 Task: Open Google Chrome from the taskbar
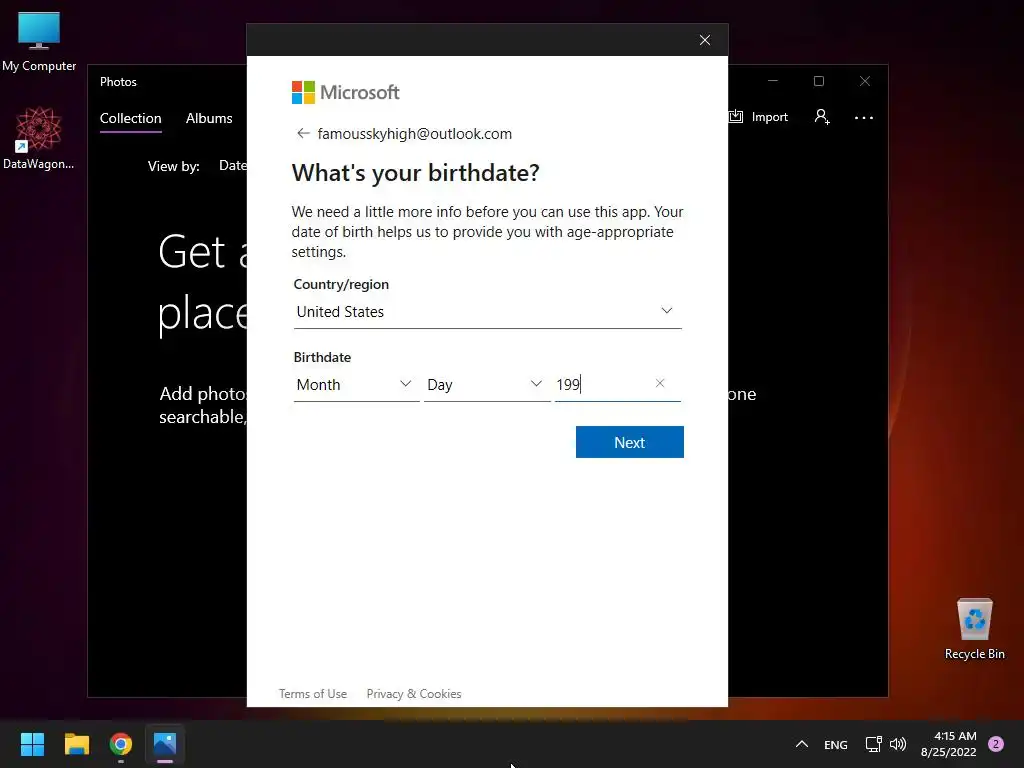(x=121, y=744)
